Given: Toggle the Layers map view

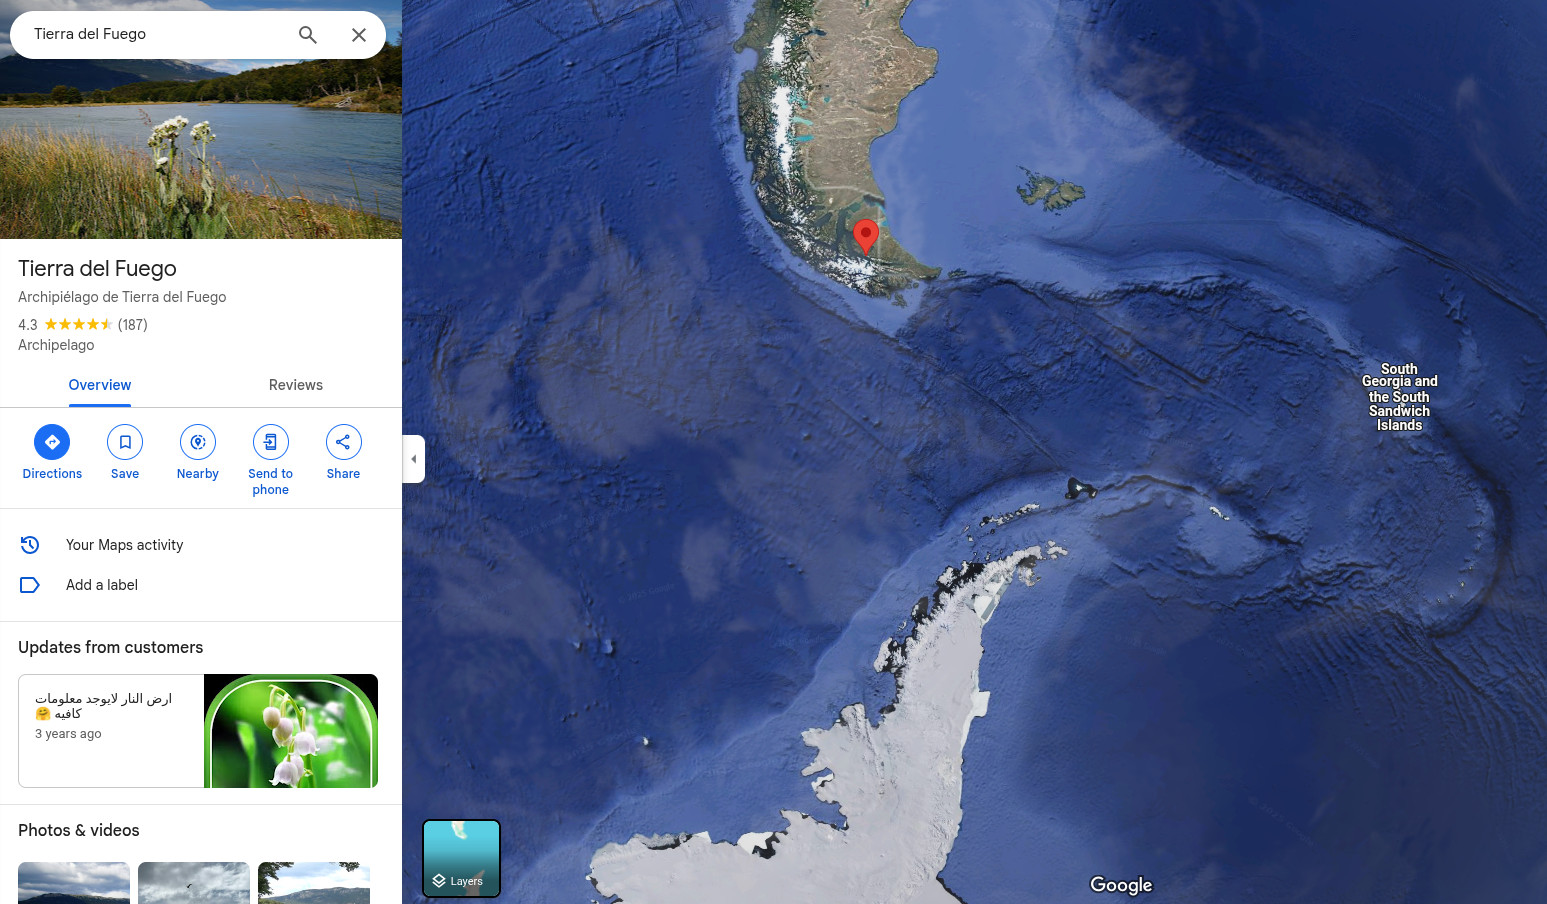Looking at the screenshot, I should [461, 859].
